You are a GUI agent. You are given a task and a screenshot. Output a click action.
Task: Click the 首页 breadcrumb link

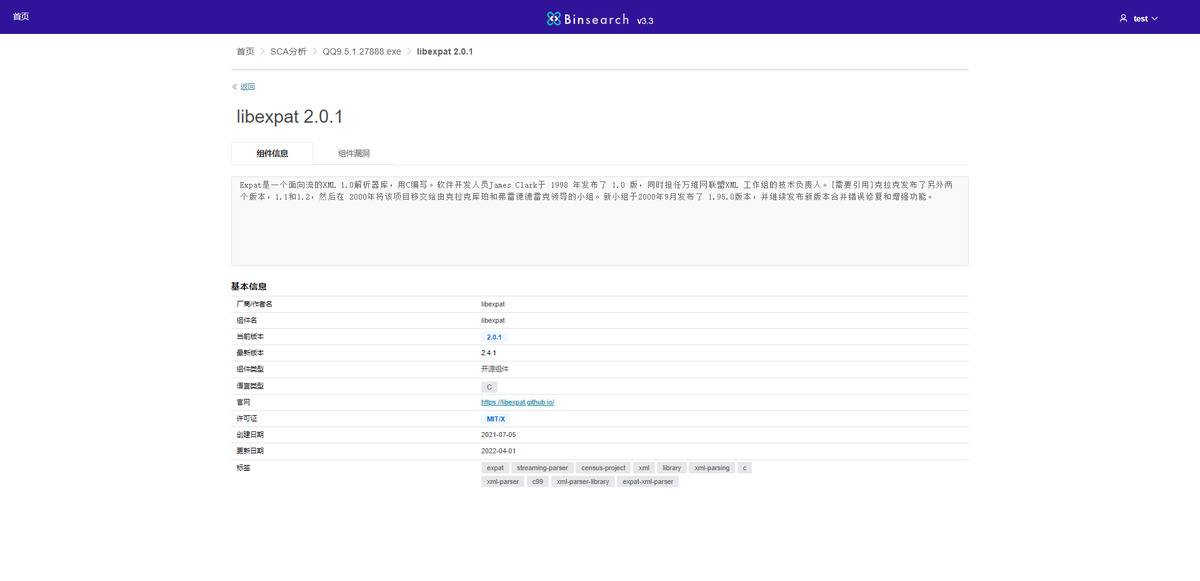point(243,51)
